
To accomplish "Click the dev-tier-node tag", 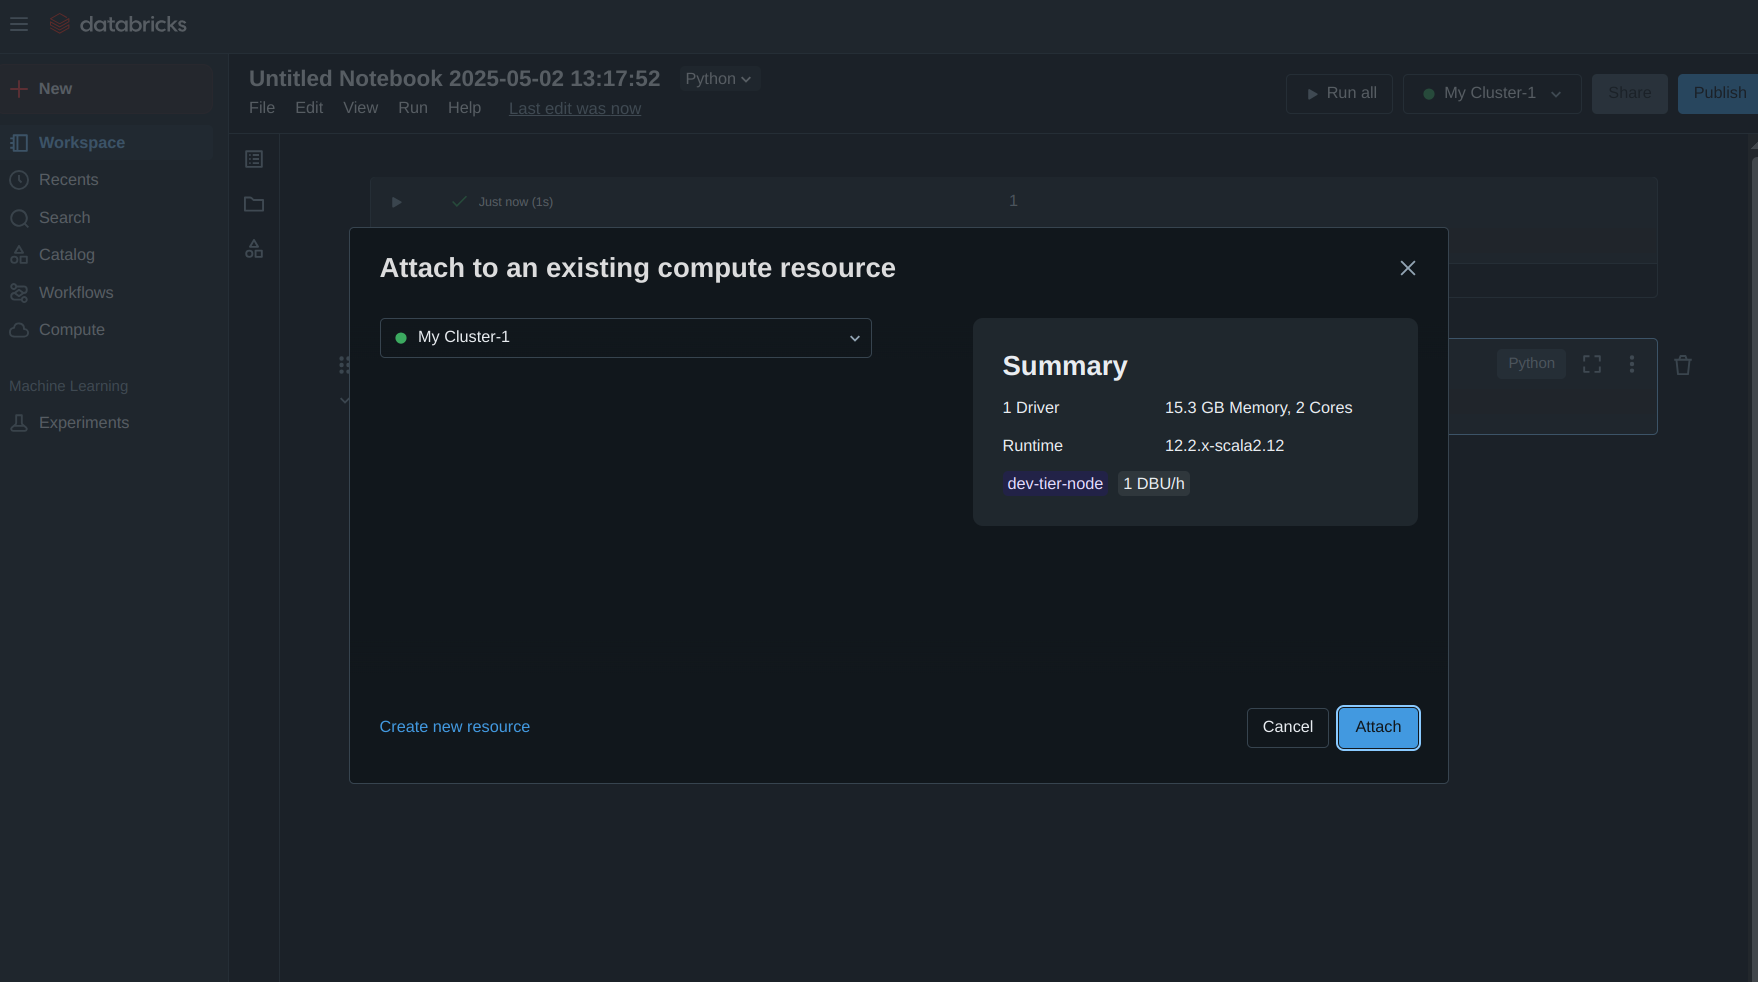I will [1055, 484].
